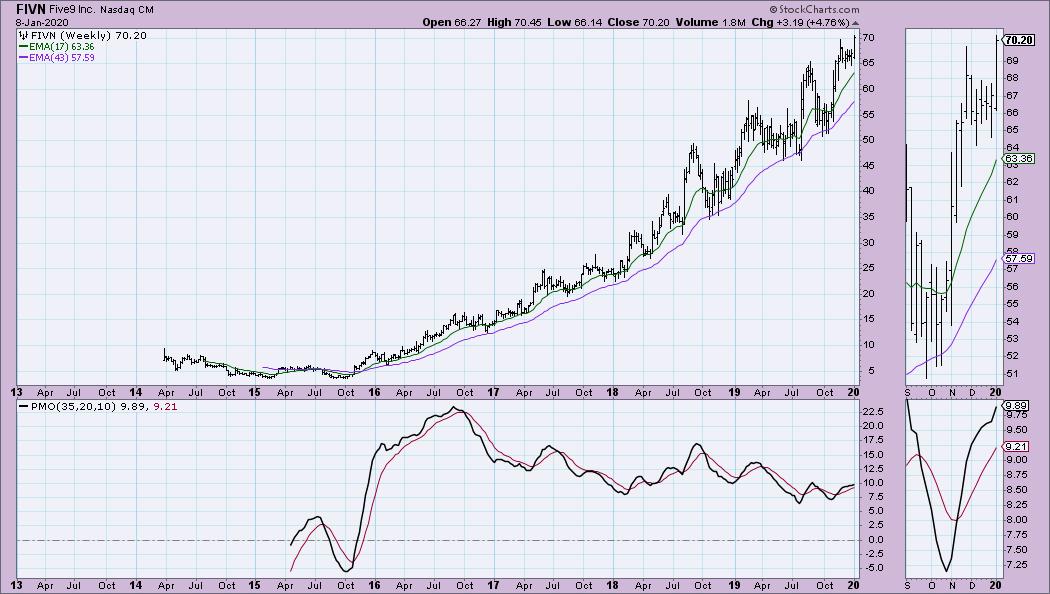Click the 8-Jan-2020 chart date
Image resolution: width=1050 pixels, height=594 pixels.
[42, 22]
